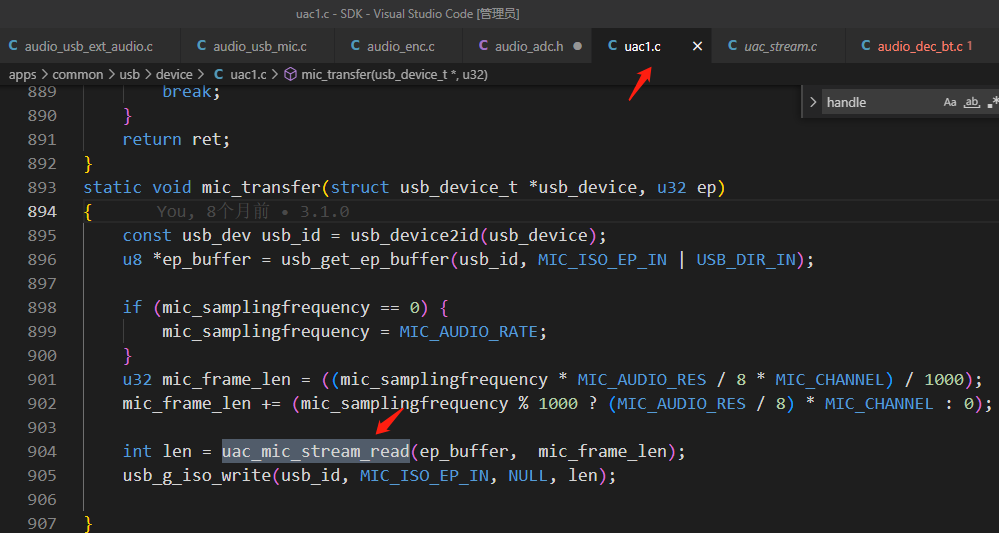Click the C icon of audio_dec_bt.c tab
The image size is (999, 533).
(866, 46)
